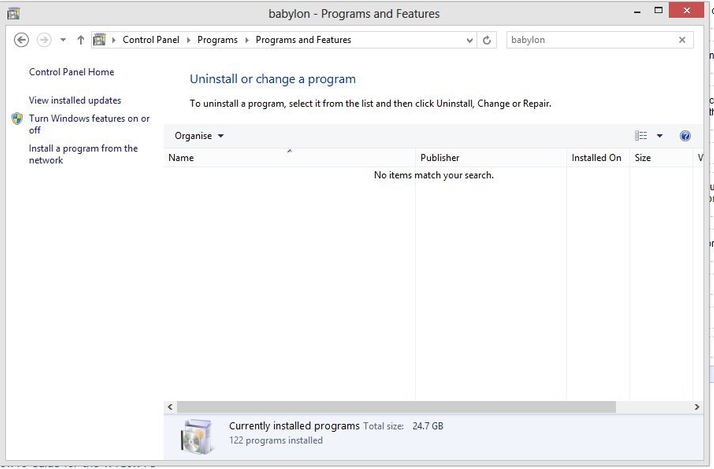Click the 'Uninstall or change a program' heading
714x469 pixels.
coord(273,79)
